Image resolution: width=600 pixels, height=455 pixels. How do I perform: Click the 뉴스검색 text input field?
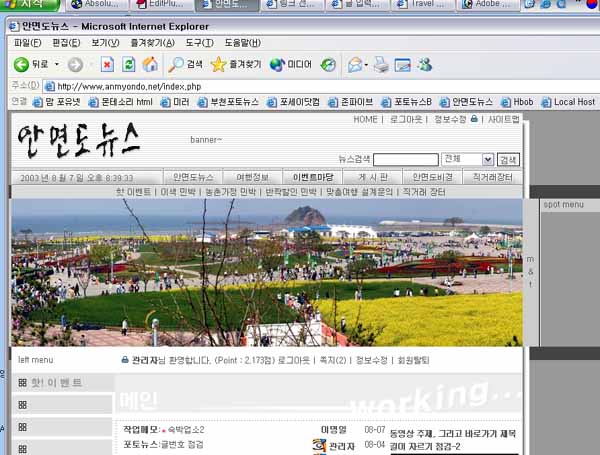coord(405,159)
